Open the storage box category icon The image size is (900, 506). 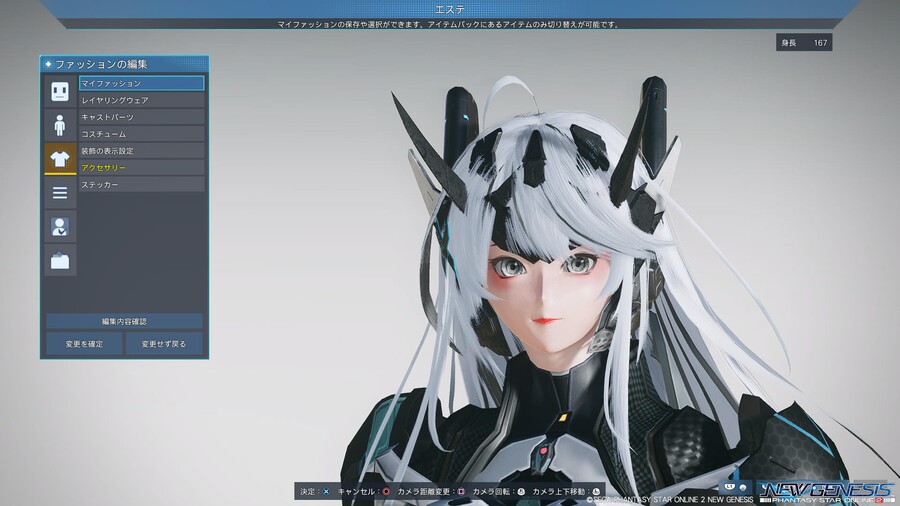point(60,260)
